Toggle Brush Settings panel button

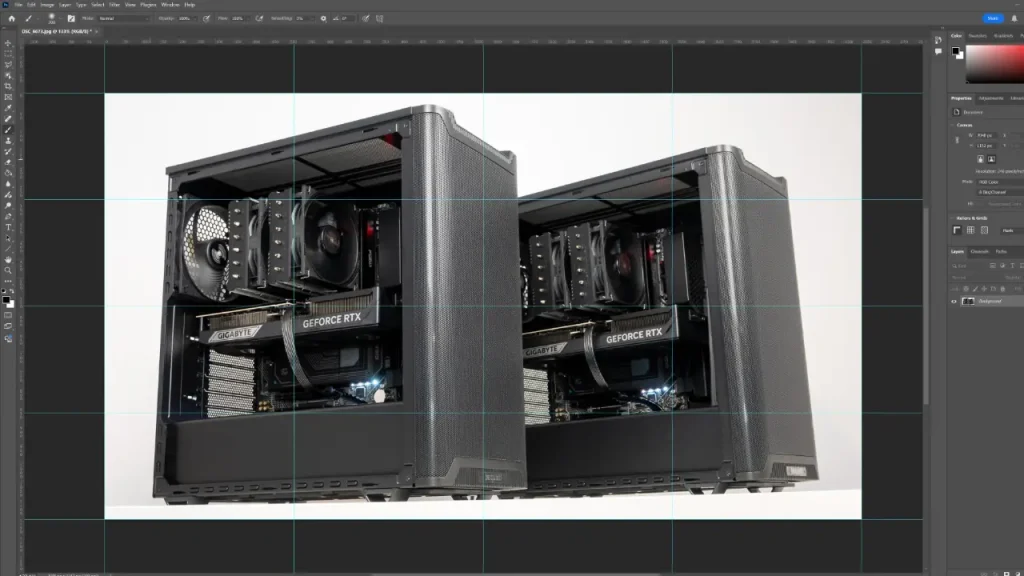[x=71, y=18]
